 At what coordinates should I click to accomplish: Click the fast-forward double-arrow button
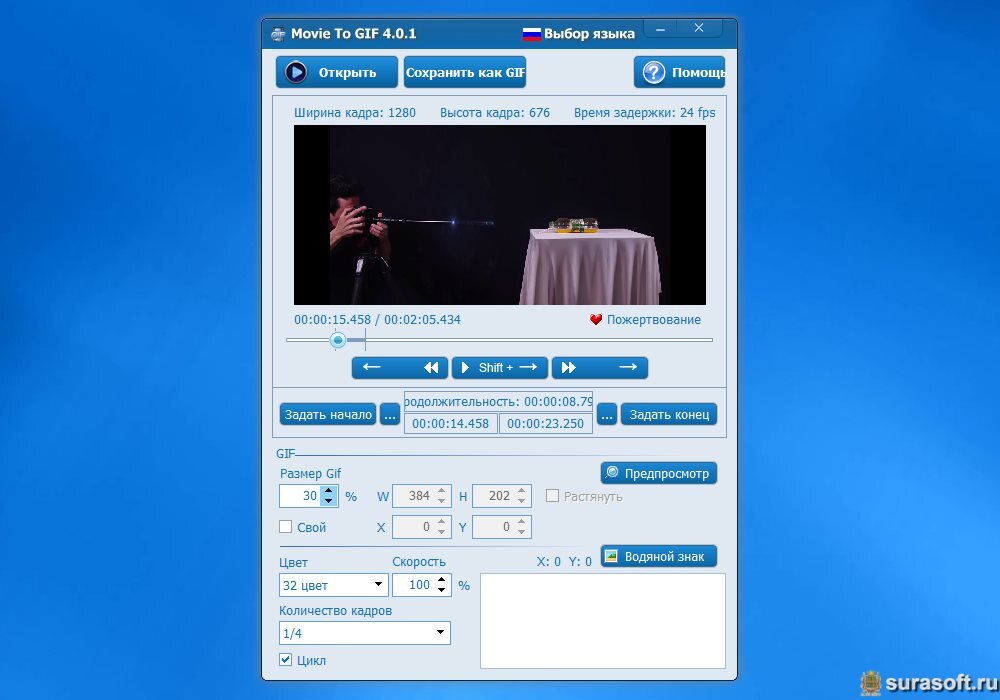click(x=568, y=367)
